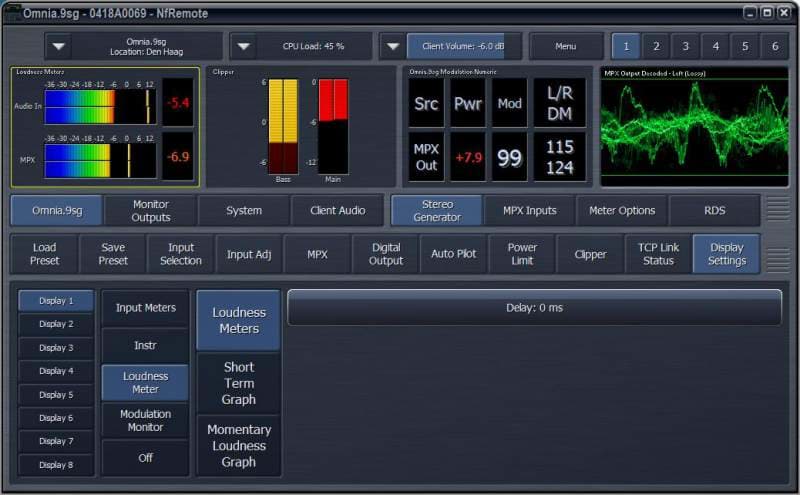Switch to the Stereo Generator tab
Viewport: 800px width, 495px height.
coord(437,211)
